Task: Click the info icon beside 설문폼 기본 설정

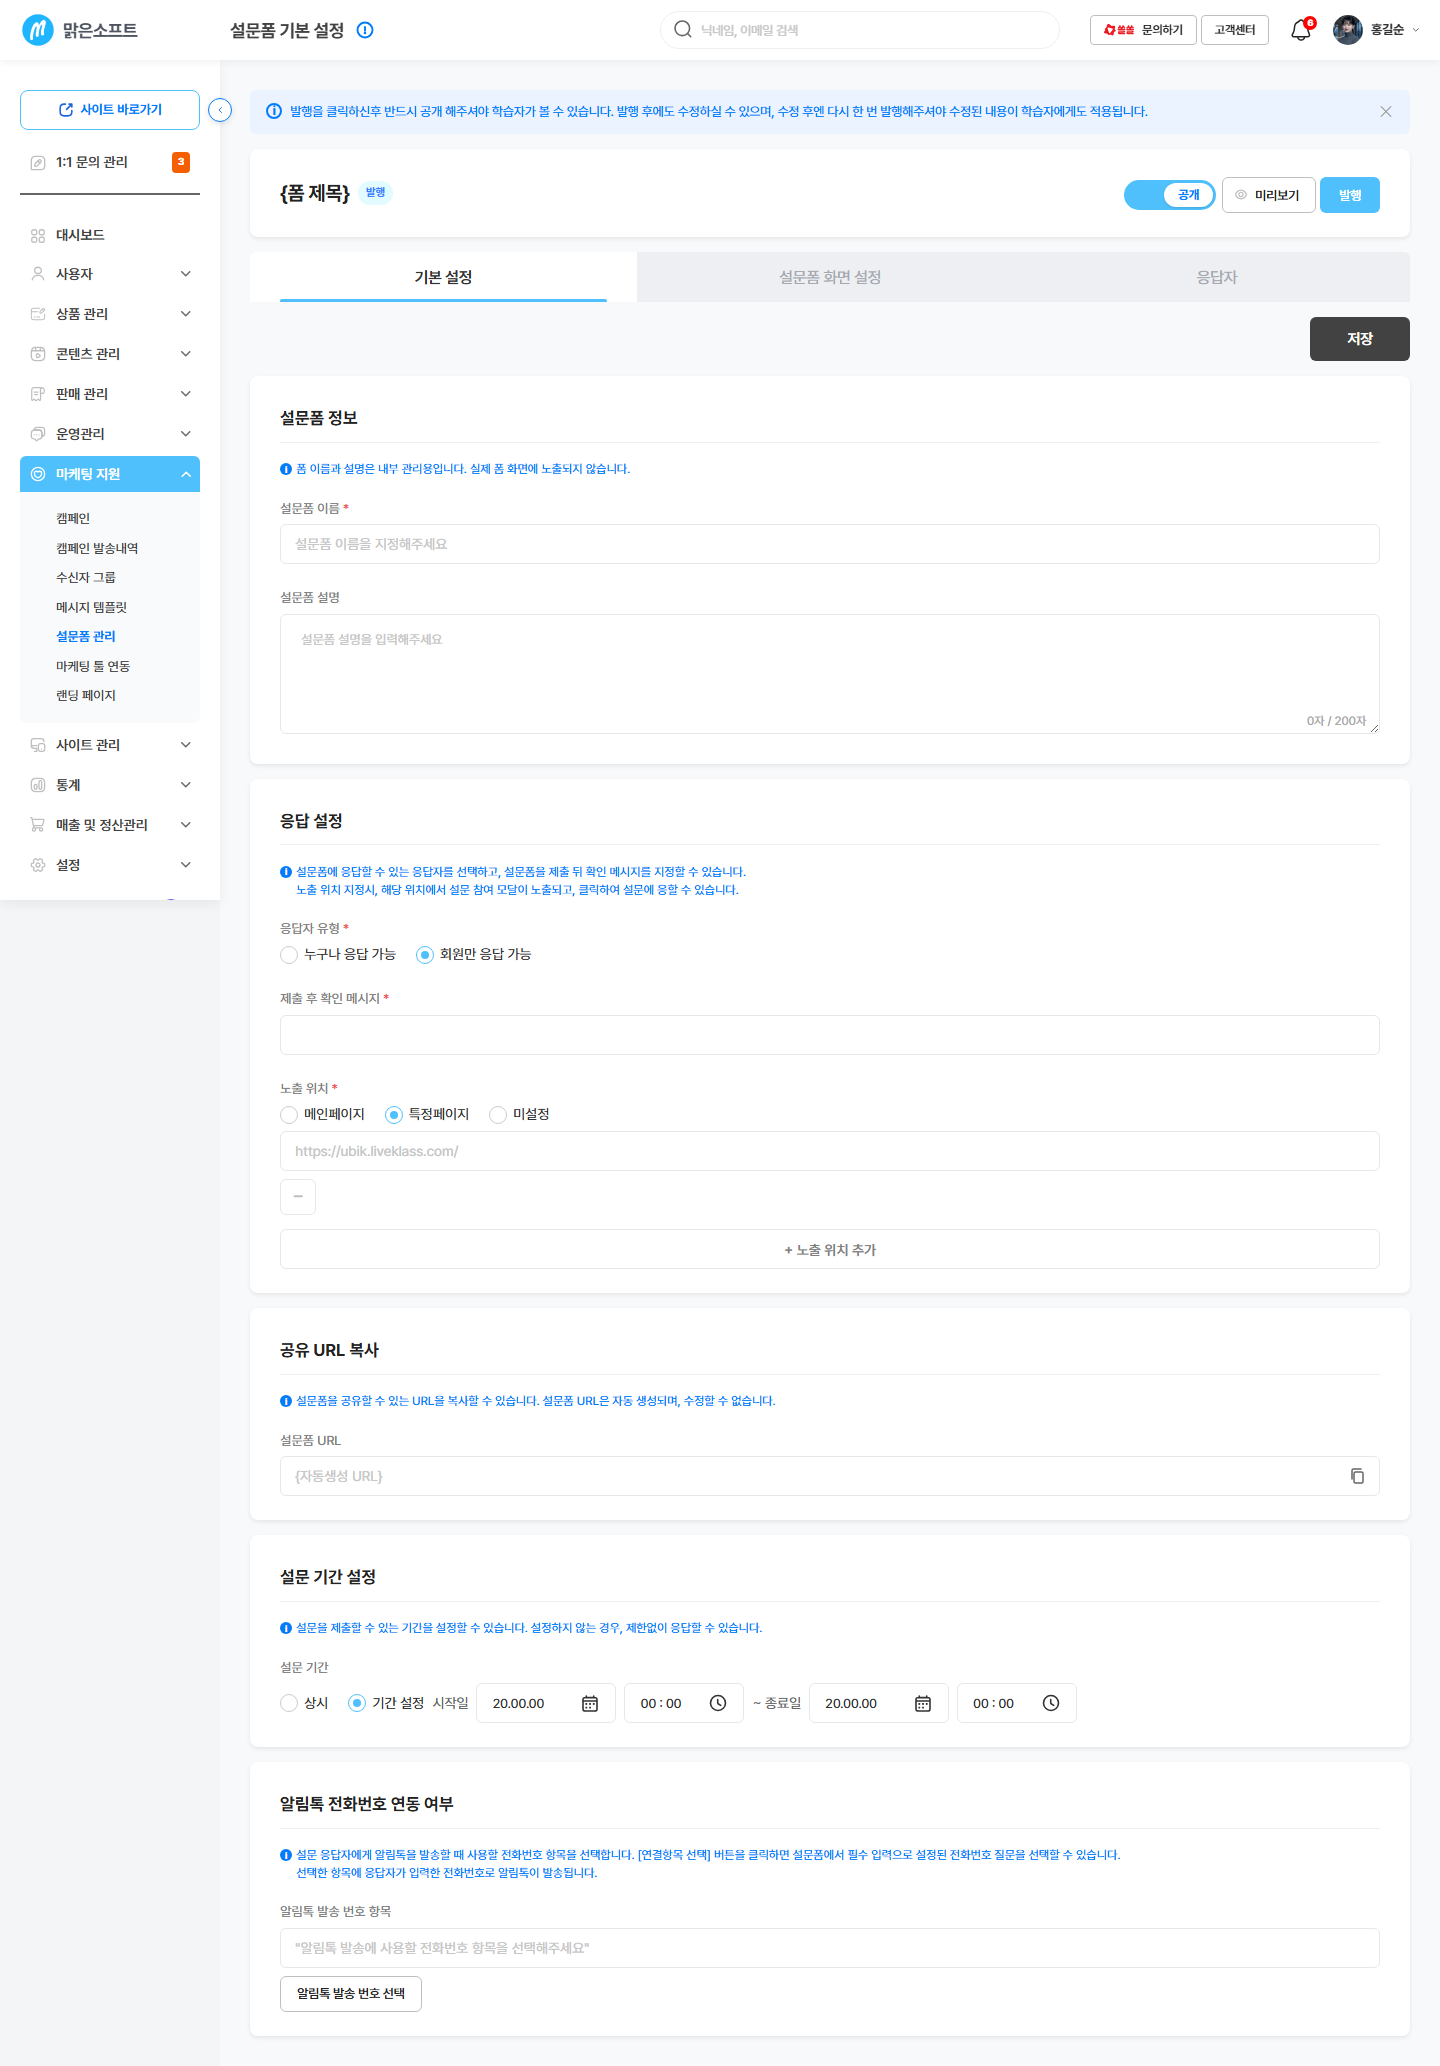Action: point(365,30)
